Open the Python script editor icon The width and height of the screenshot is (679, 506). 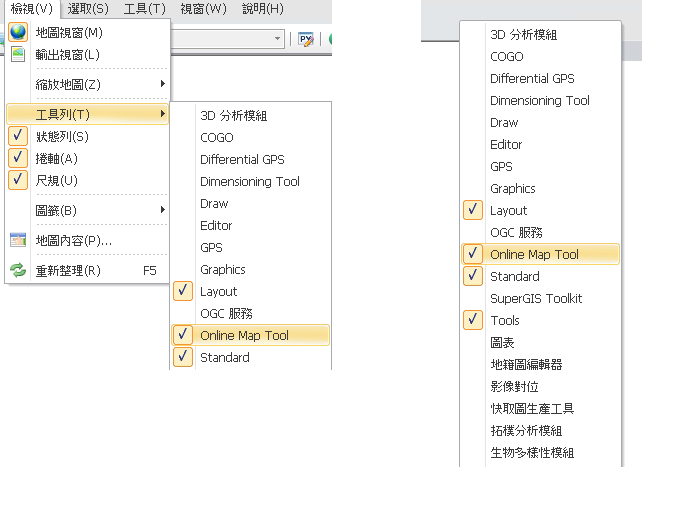pyautogui.click(x=306, y=39)
